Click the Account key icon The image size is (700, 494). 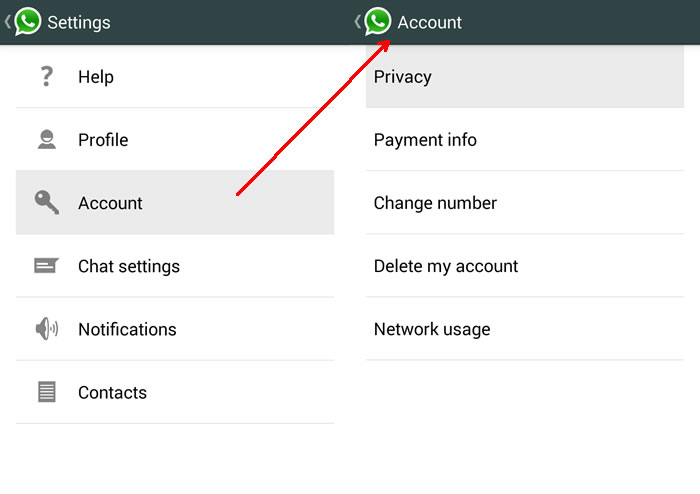click(x=46, y=203)
